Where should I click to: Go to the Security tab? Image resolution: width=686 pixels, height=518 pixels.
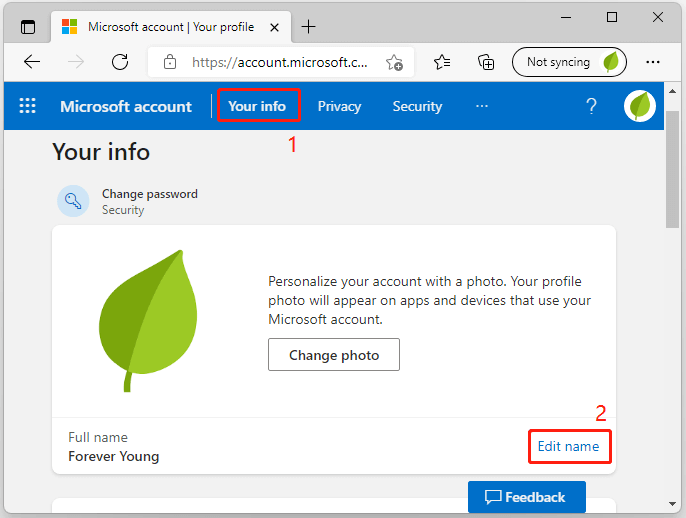(x=417, y=106)
